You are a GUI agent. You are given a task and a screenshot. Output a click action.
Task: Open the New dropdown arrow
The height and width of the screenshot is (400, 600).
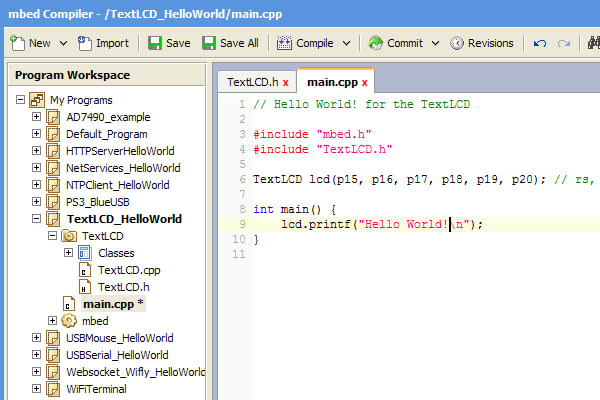click(64, 43)
